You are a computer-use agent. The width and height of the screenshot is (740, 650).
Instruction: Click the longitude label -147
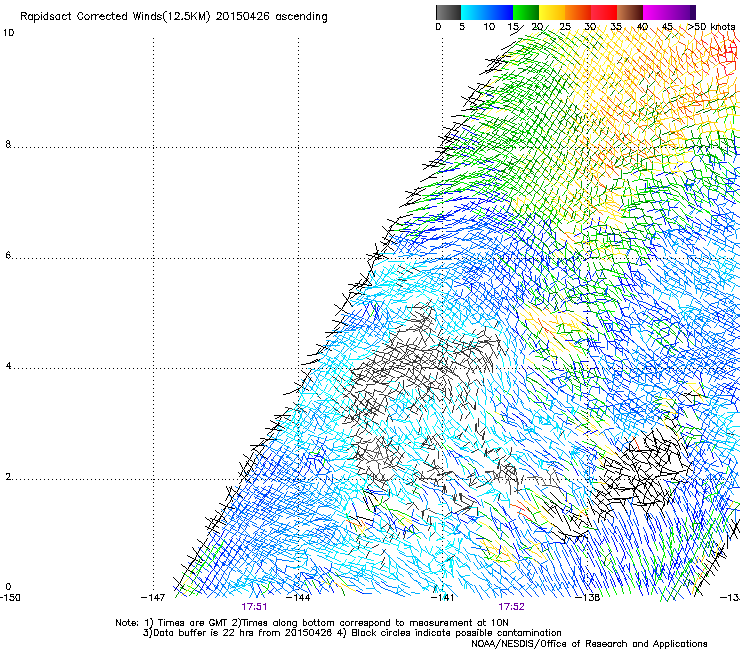(153, 598)
